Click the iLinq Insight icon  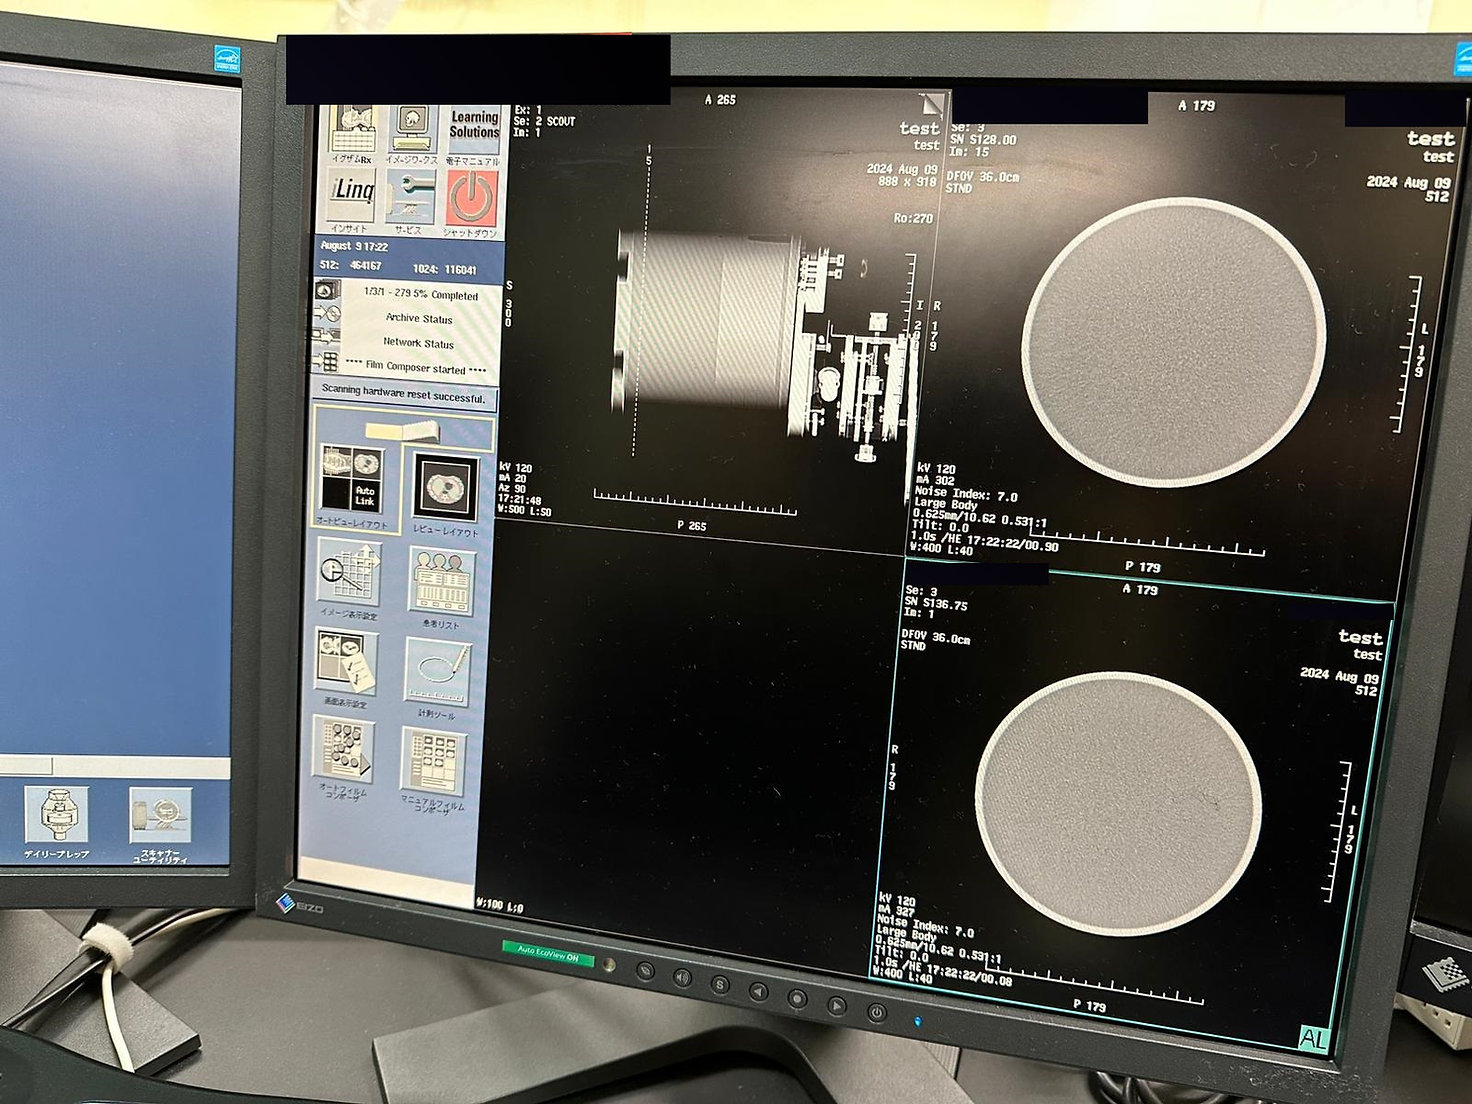click(x=352, y=195)
